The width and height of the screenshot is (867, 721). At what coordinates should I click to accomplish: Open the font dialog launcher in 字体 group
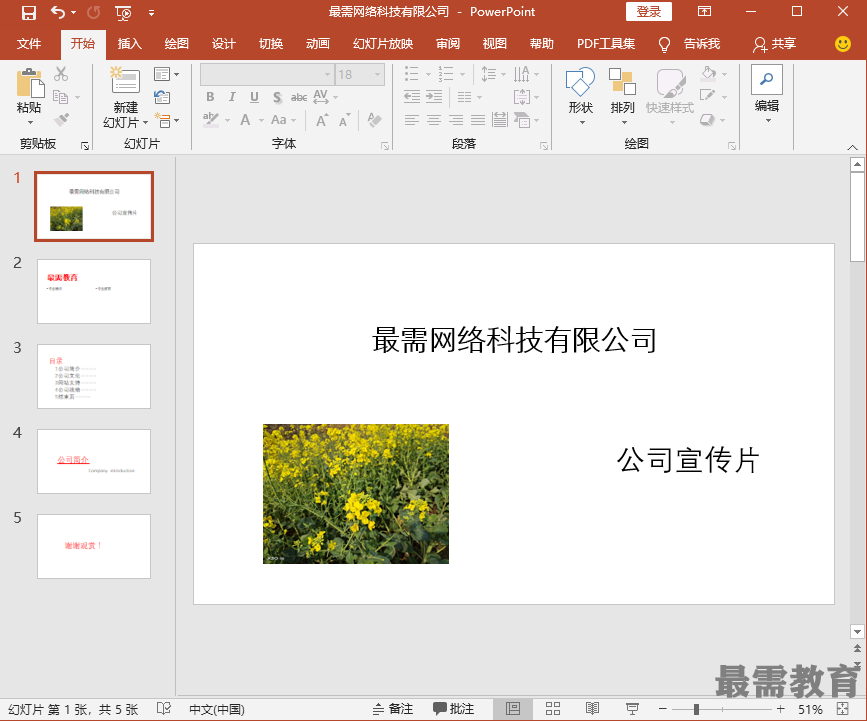tap(385, 146)
